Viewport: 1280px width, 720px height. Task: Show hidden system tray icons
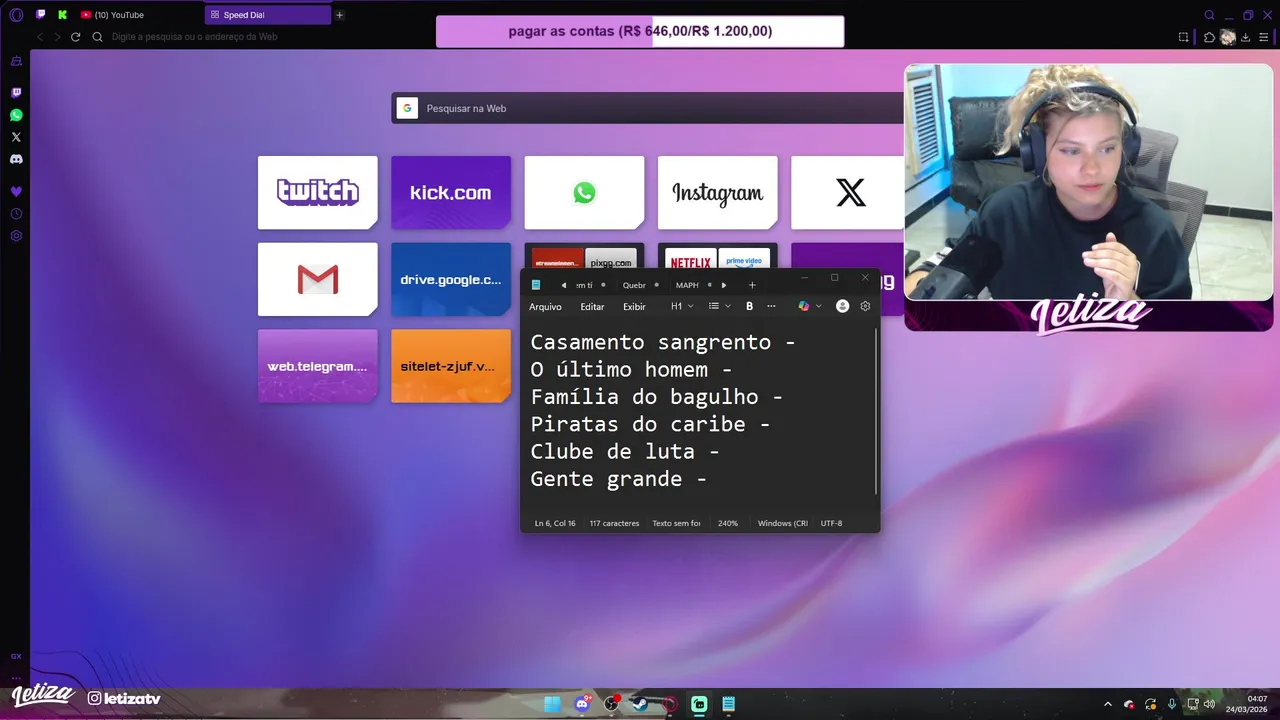point(1107,704)
